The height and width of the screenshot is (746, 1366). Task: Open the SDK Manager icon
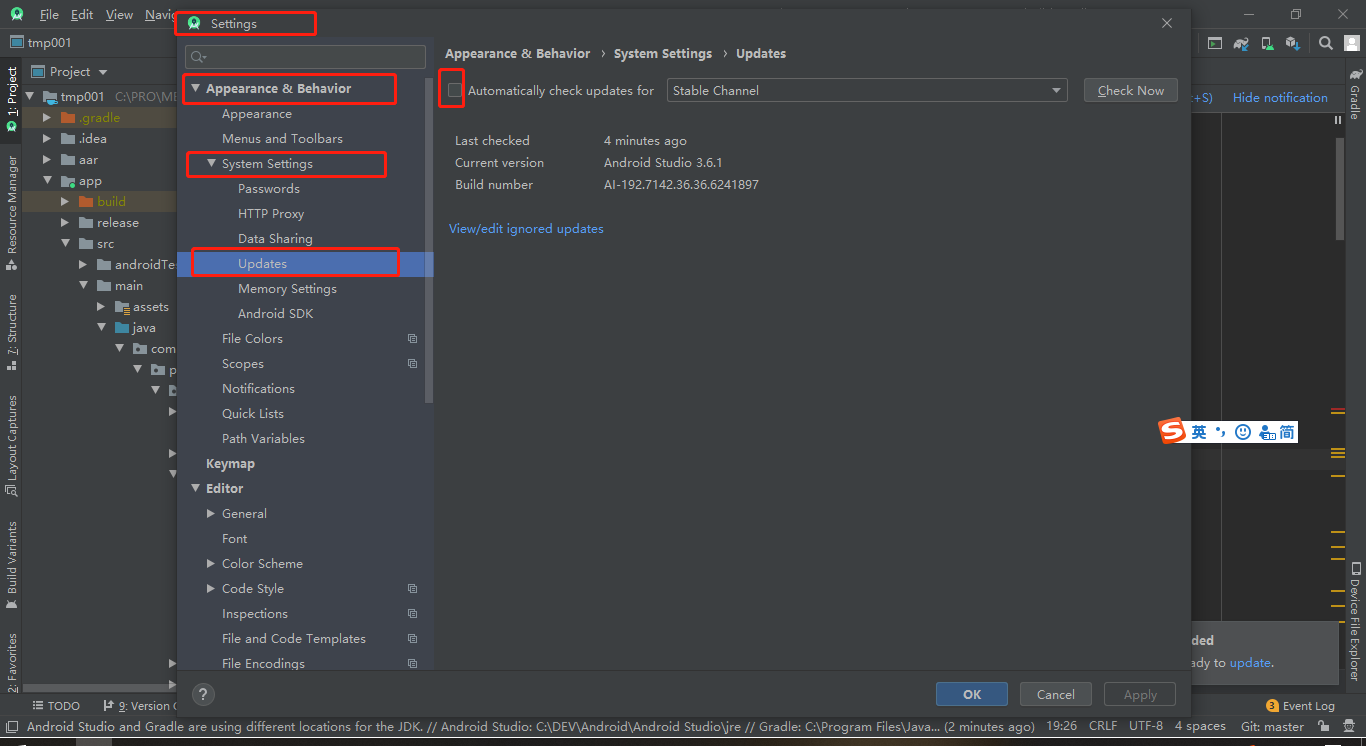1293,43
